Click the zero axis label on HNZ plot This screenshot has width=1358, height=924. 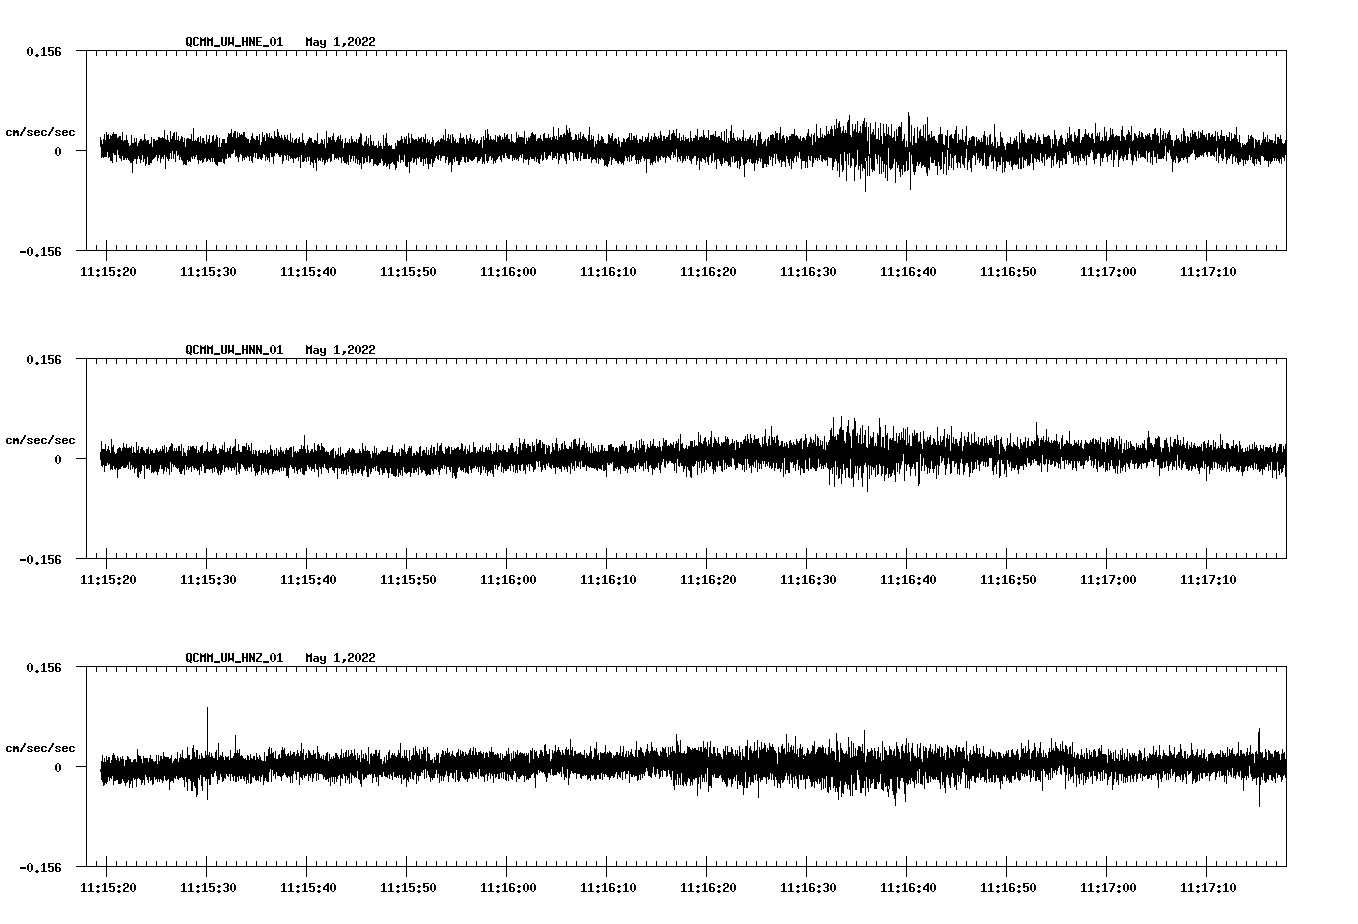(58, 767)
